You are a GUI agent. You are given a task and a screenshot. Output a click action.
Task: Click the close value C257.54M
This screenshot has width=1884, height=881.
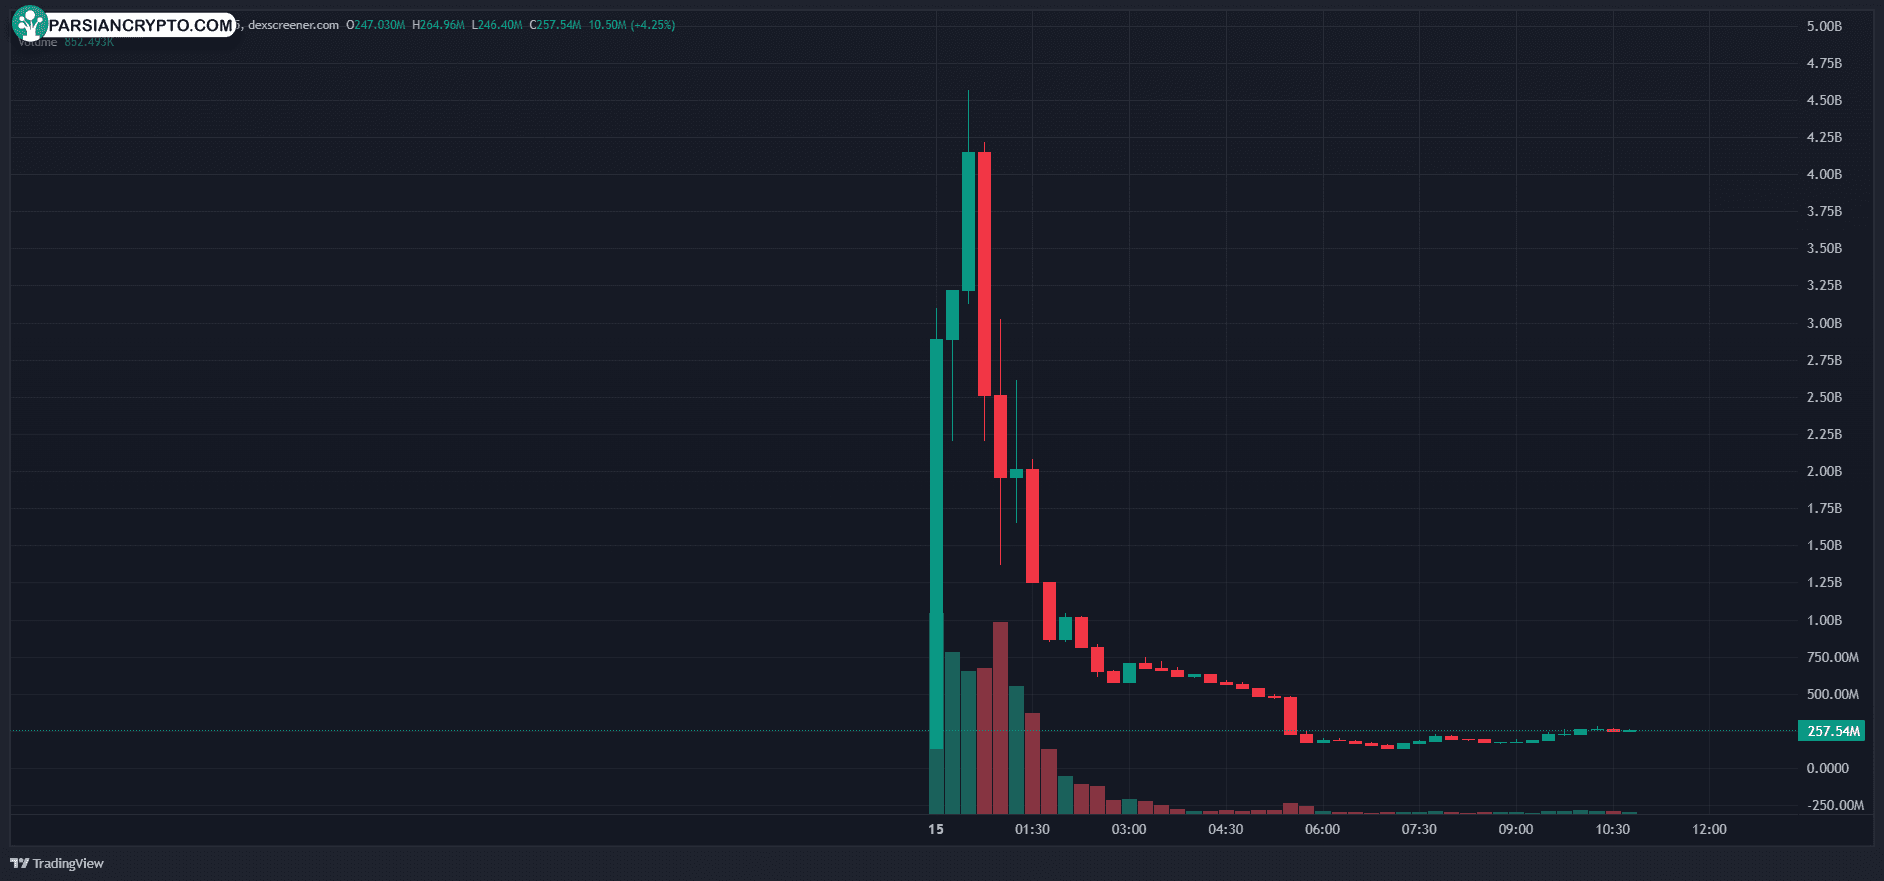tap(555, 25)
